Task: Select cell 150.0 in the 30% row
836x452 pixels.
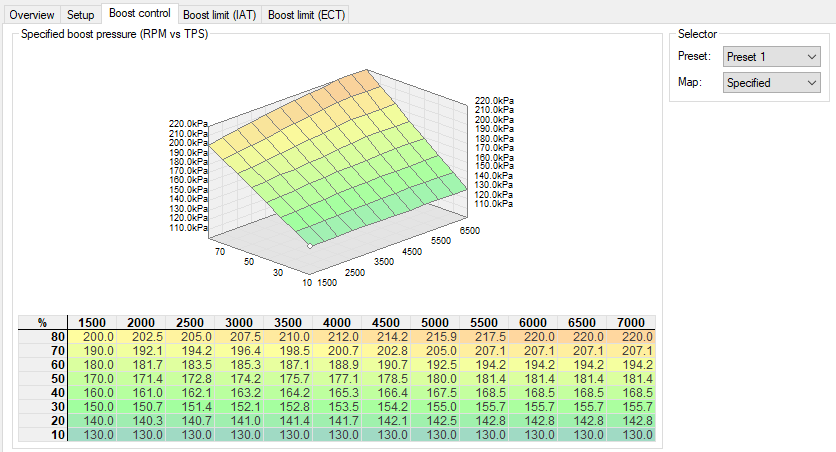Action: [x=92, y=407]
